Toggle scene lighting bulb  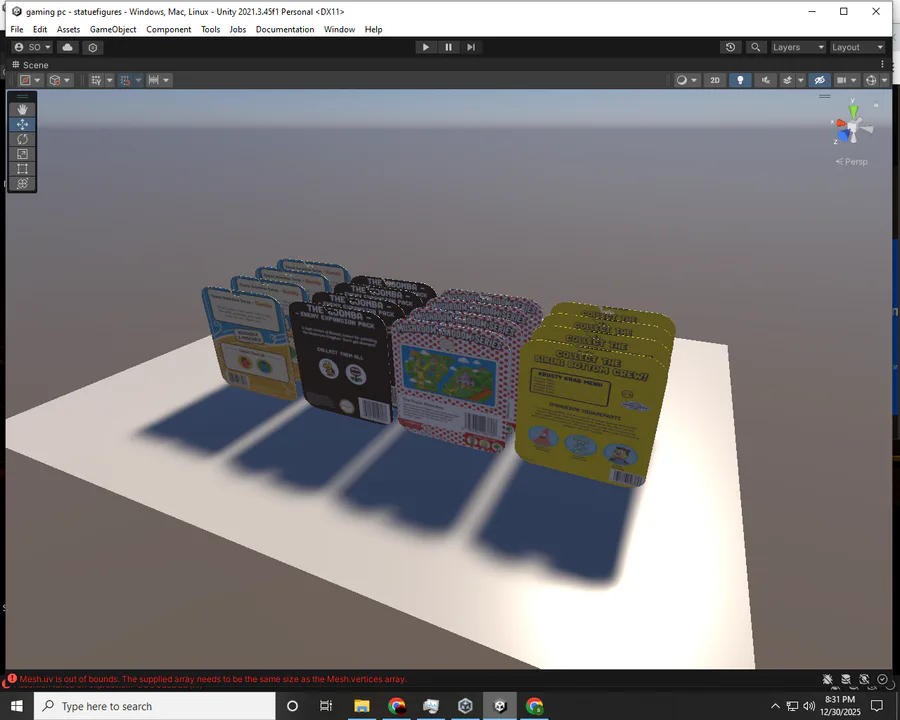(740, 80)
